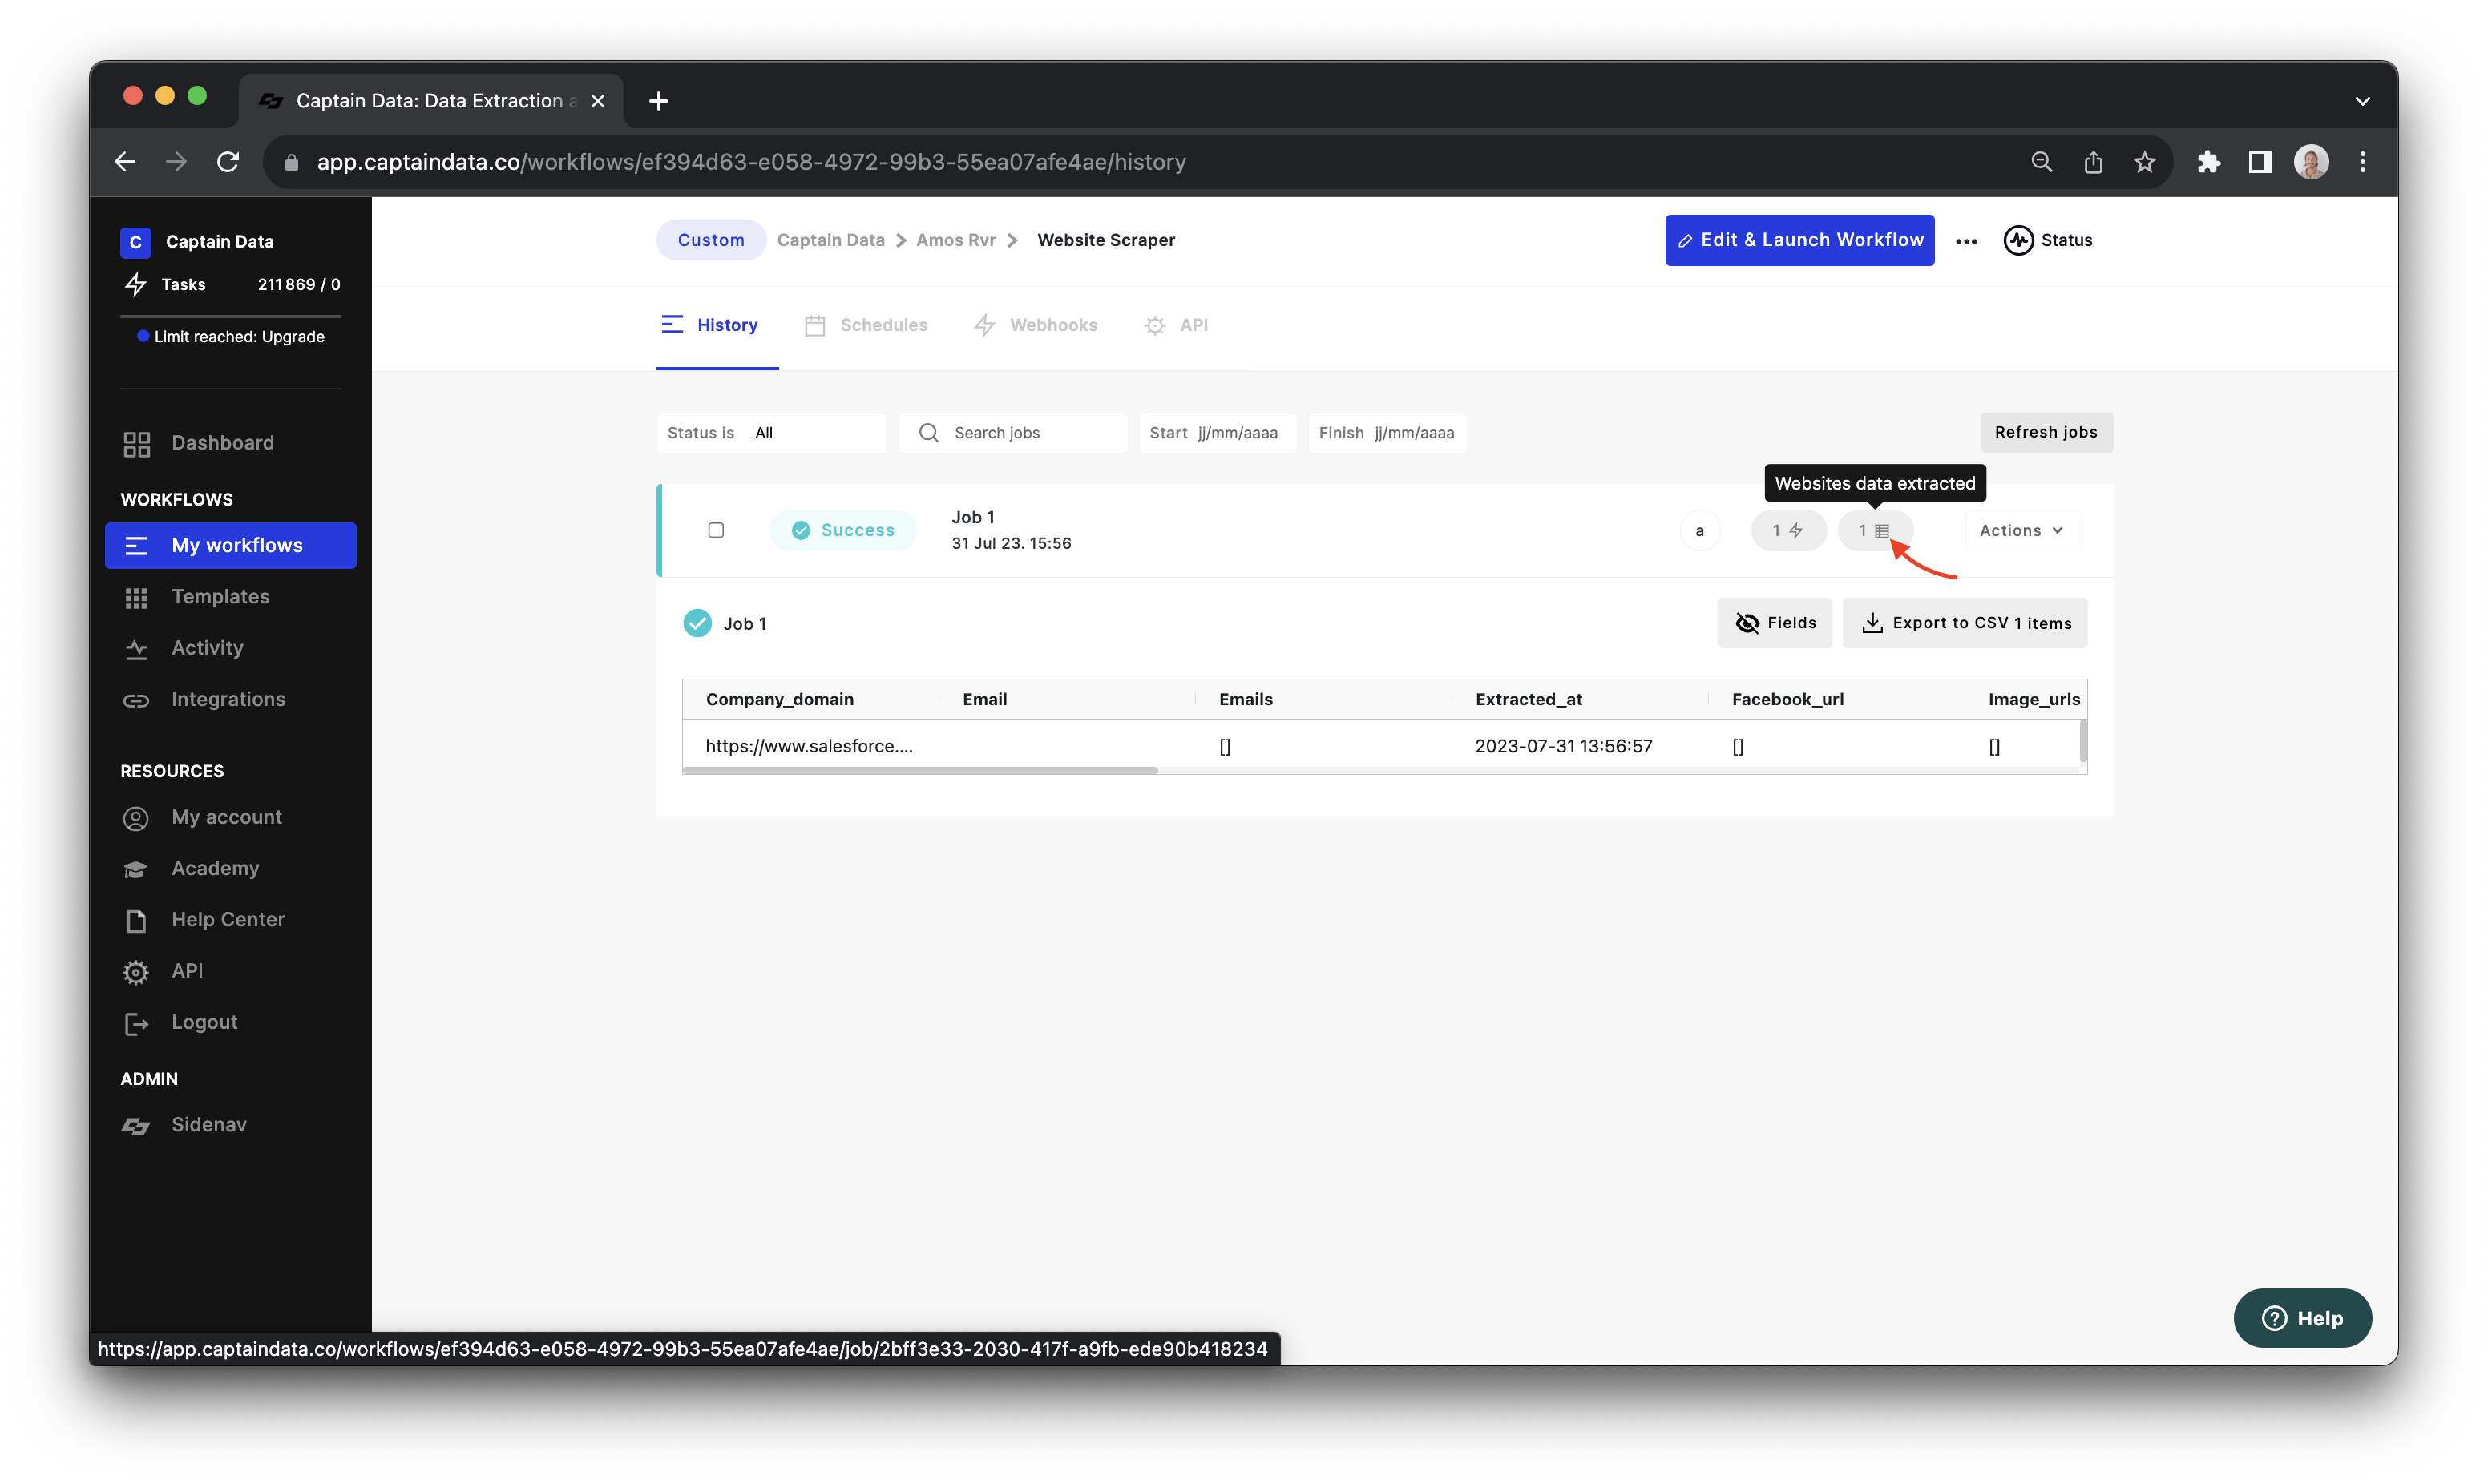Click the table vertical scrollbar
The height and width of the screenshot is (1484, 2488).
tap(2083, 742)
